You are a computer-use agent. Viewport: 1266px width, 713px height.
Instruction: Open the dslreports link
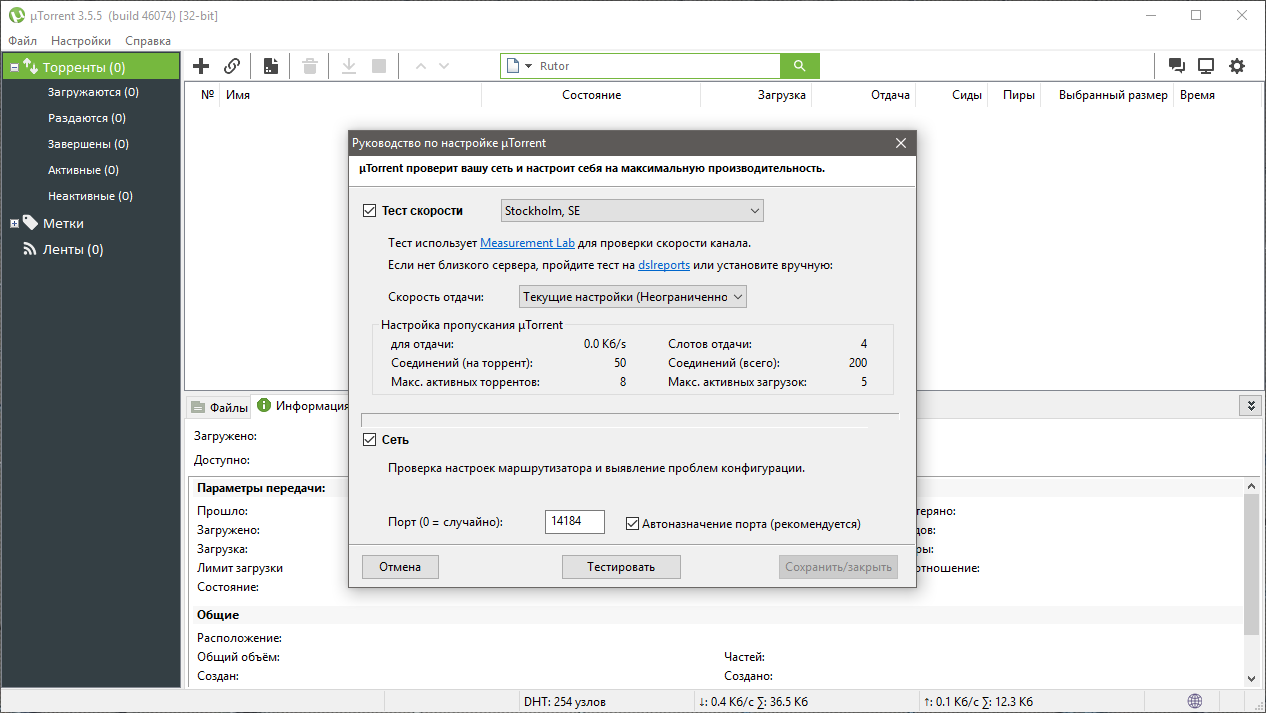tap(664, 265)
